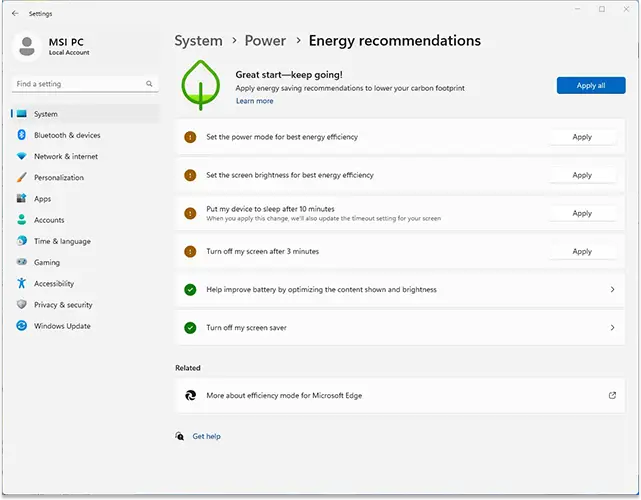This screenshot has width=641, height=500.
Task: Click the Personalization paintbrush icon
Action: click(21, 178)
